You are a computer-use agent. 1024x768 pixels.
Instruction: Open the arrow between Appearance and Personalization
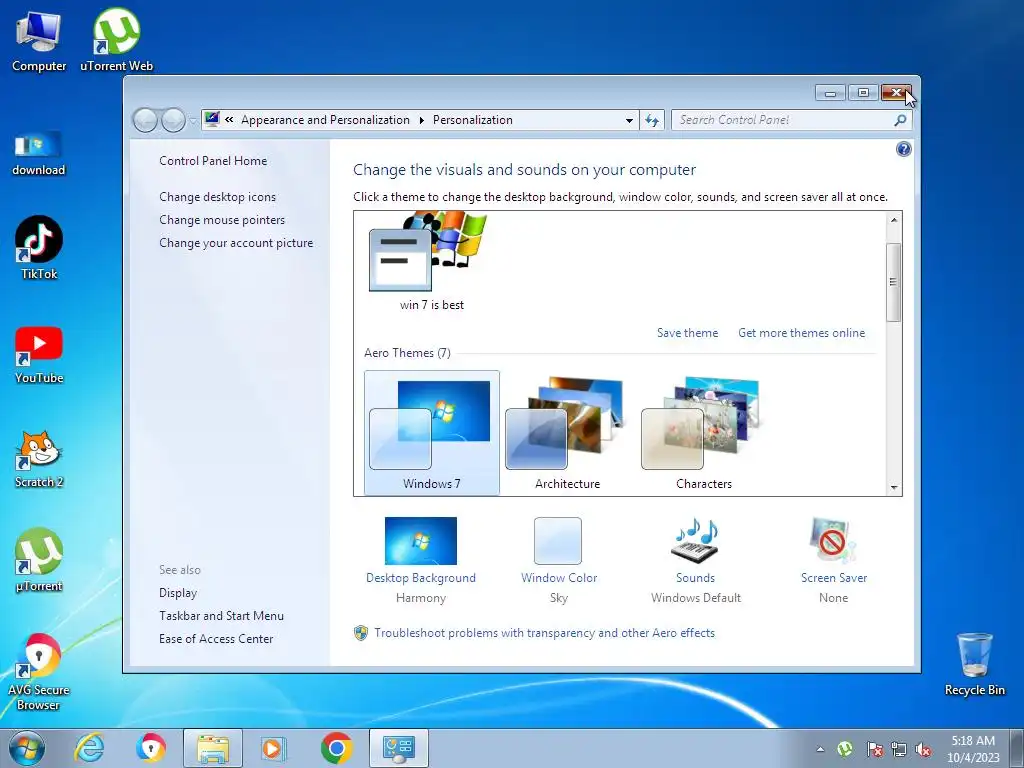pyautogui.click(x=421, y=120)
